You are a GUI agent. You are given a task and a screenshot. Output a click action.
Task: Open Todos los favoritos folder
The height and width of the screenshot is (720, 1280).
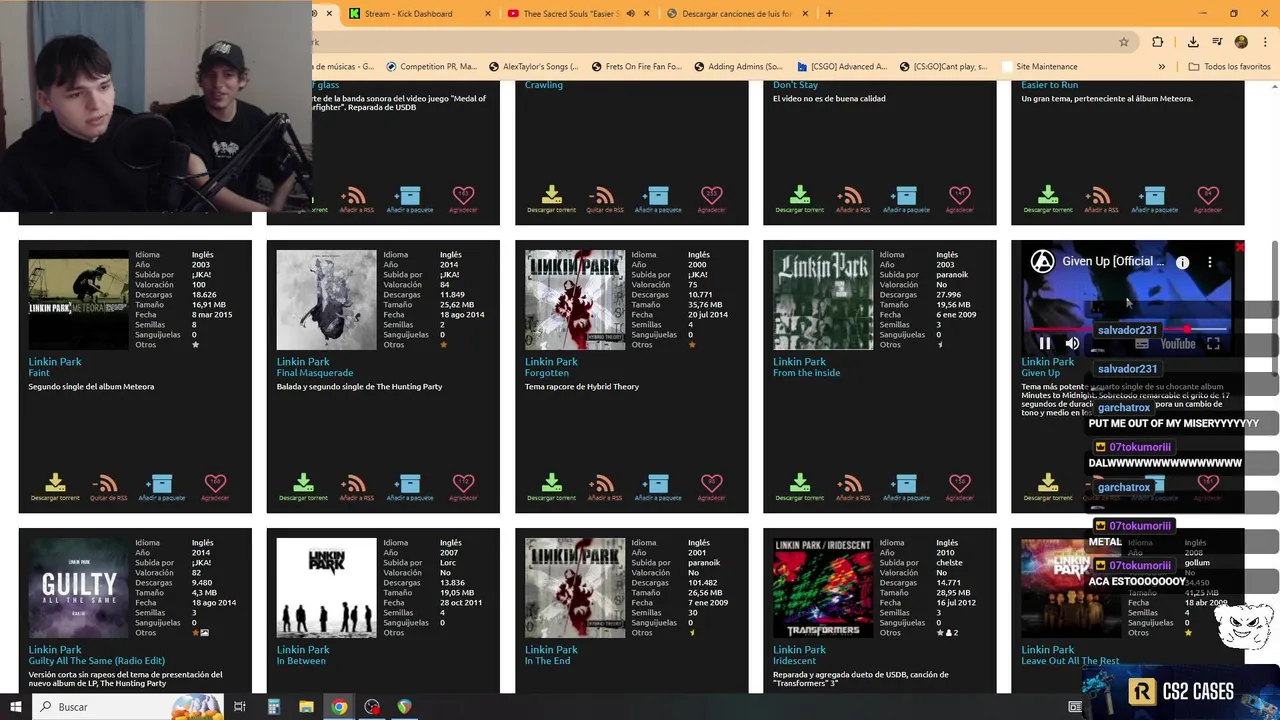point(1229,67)
